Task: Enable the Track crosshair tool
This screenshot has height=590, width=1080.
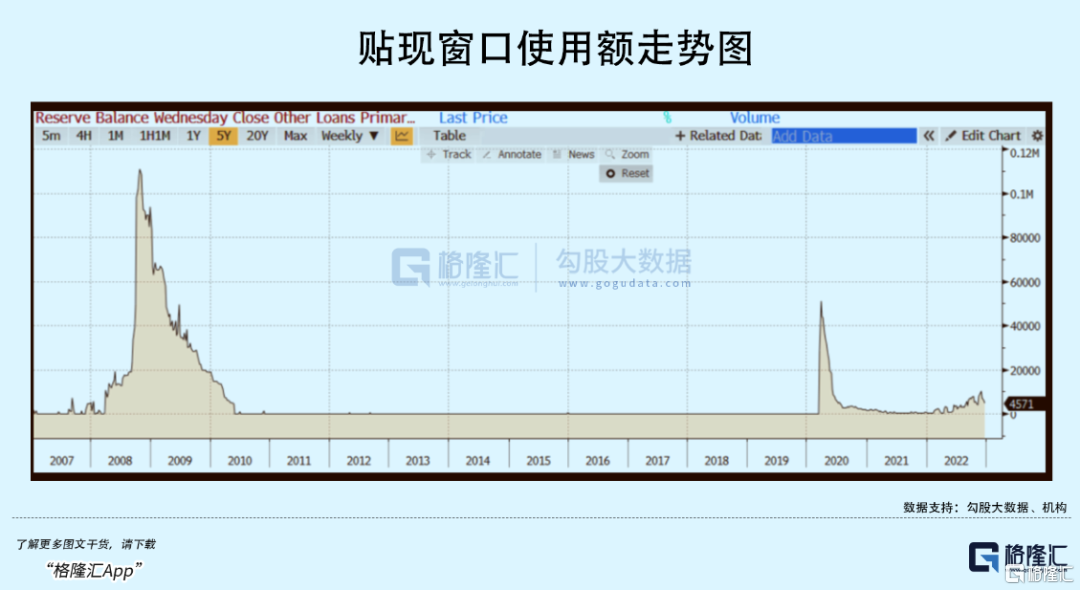Action: (449, 155)
